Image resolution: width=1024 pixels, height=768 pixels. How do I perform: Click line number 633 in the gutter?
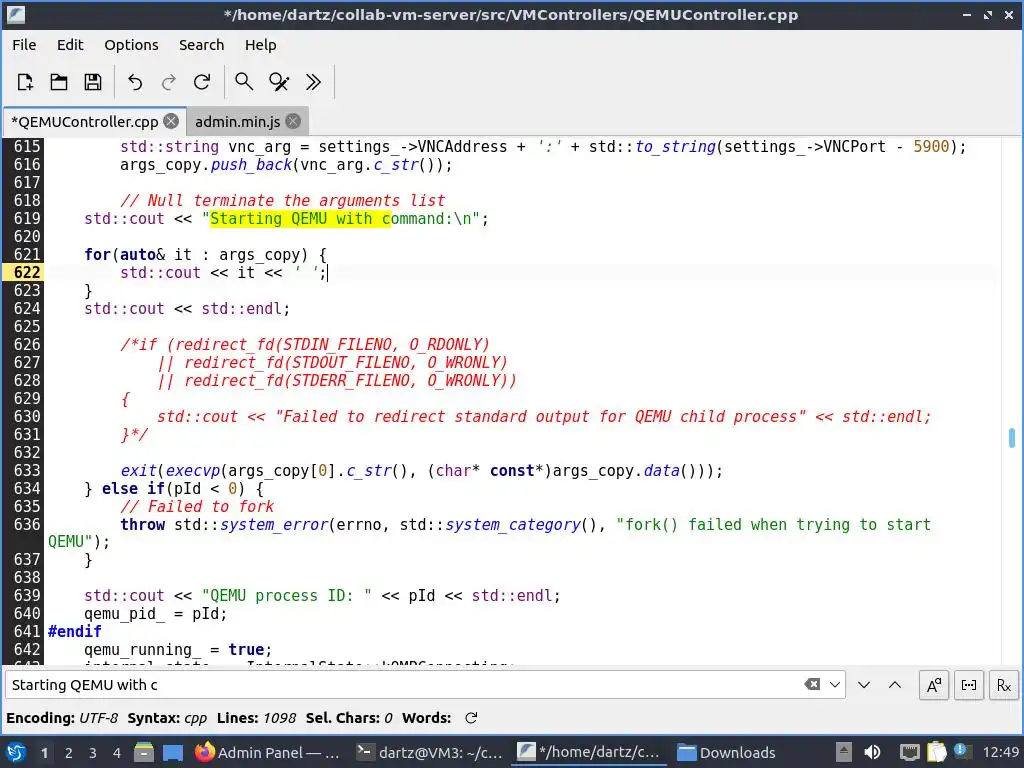[27, 470]
